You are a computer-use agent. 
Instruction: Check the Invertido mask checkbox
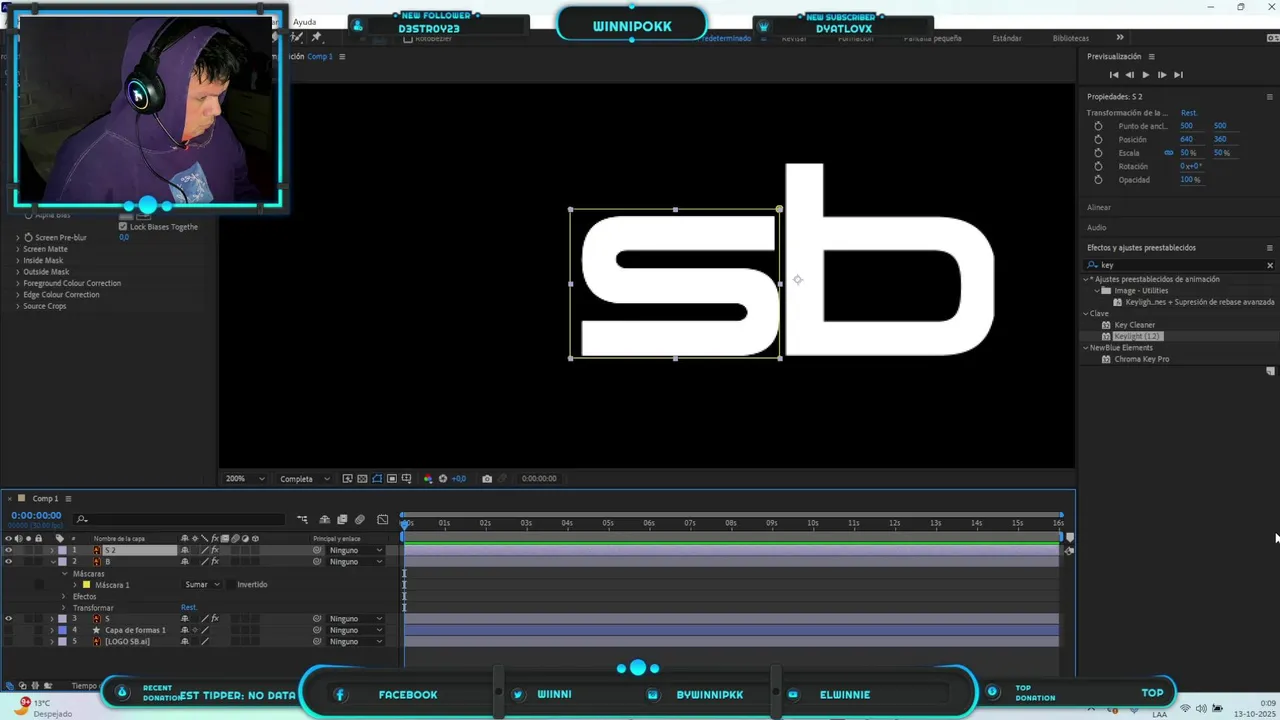(230, 585)
